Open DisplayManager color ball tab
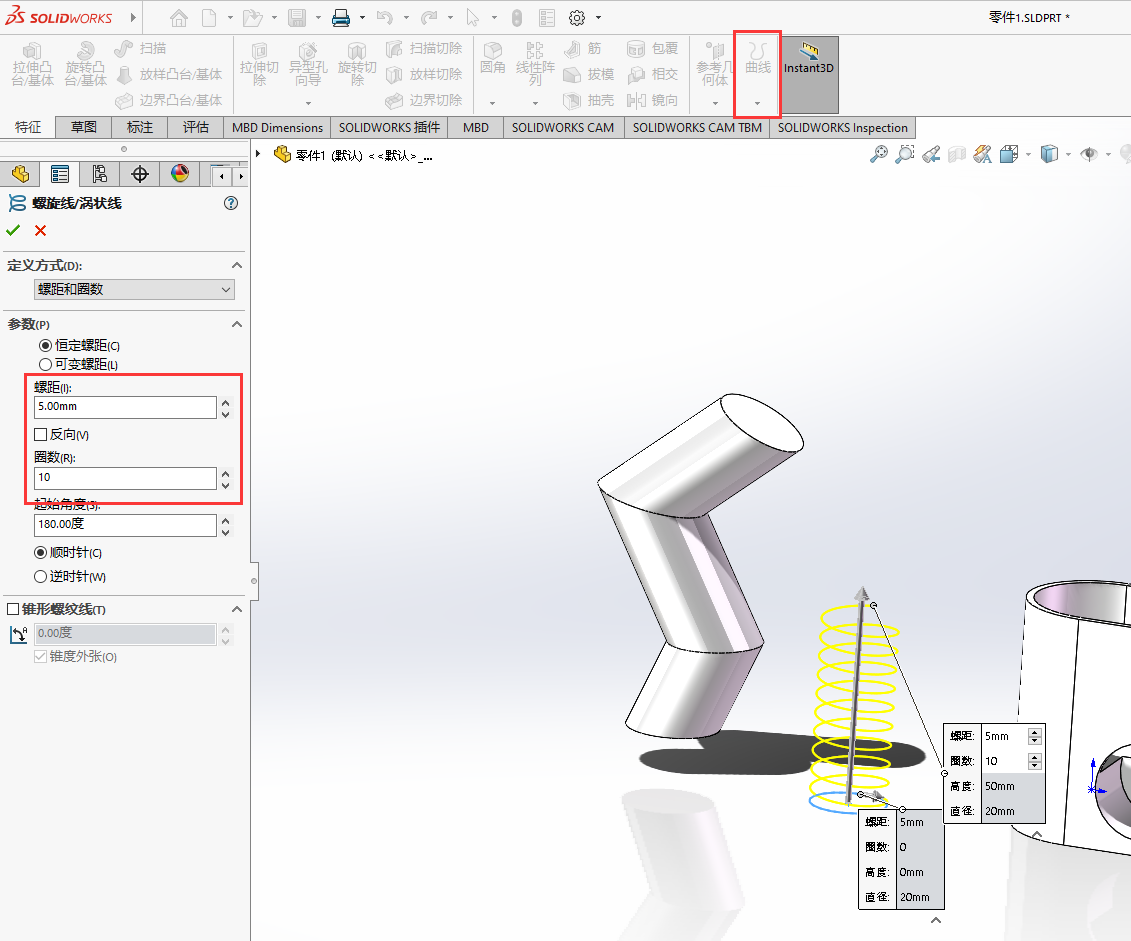 (x=180, y=174)
